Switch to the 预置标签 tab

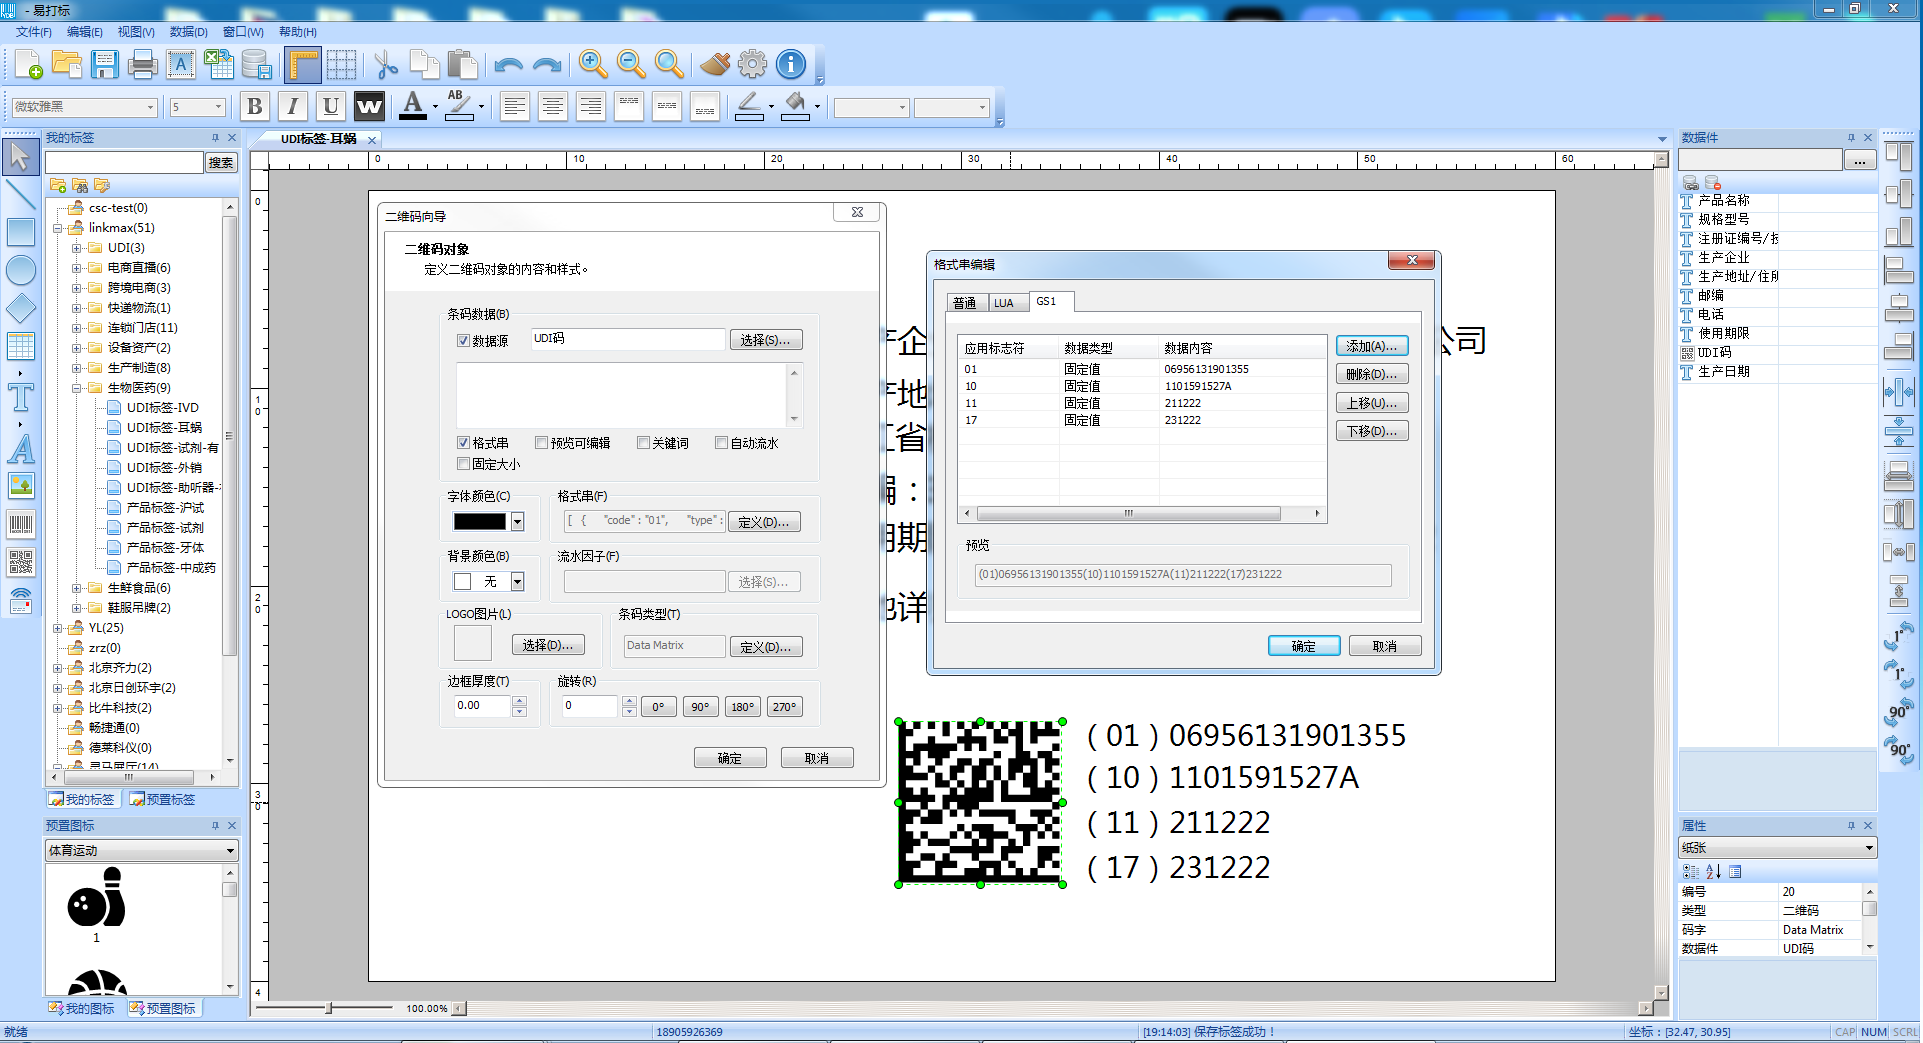coord(163,800)
